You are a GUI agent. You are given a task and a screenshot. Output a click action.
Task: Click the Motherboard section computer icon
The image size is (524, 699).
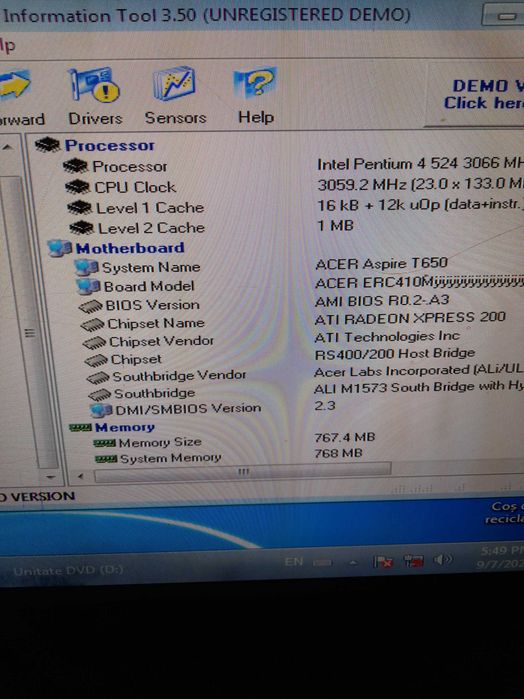click(x=60, y=248)
